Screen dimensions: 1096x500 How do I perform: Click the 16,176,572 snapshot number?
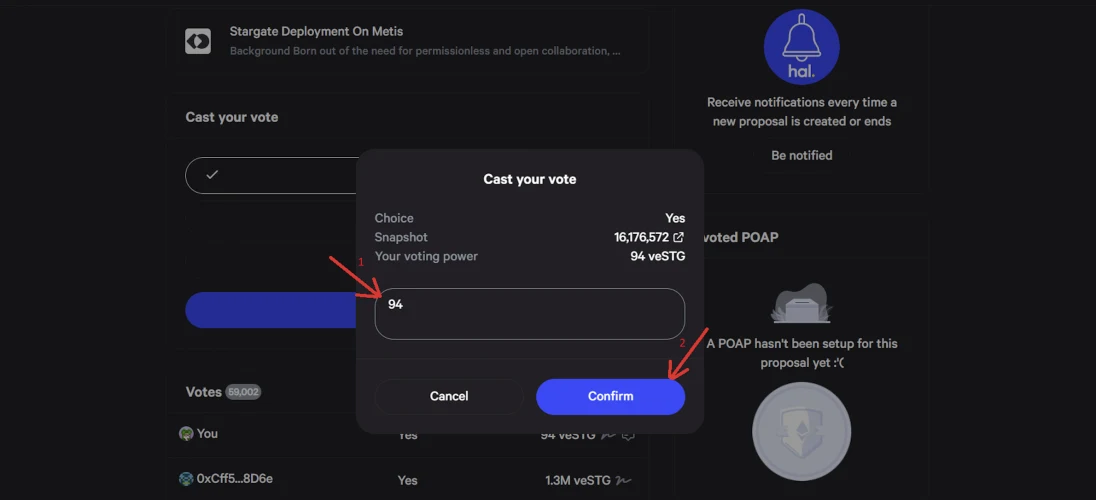(642, 237)
